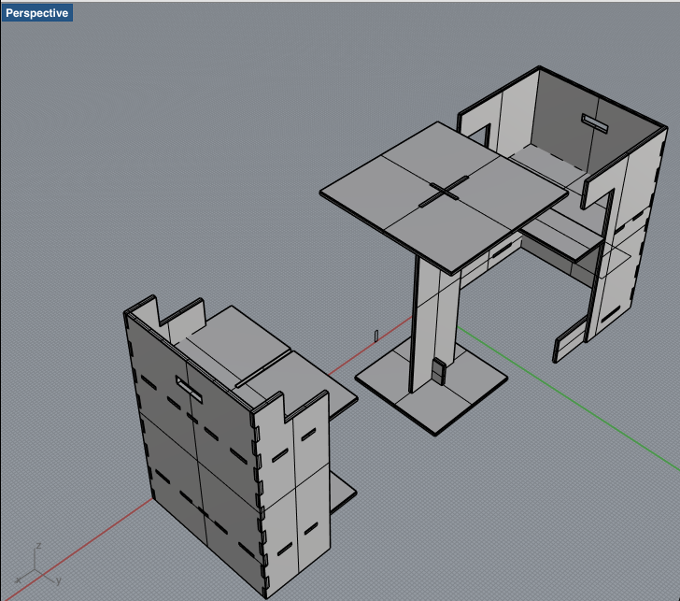Select the protruding foot of the far chair

click(x=569, y=340)
